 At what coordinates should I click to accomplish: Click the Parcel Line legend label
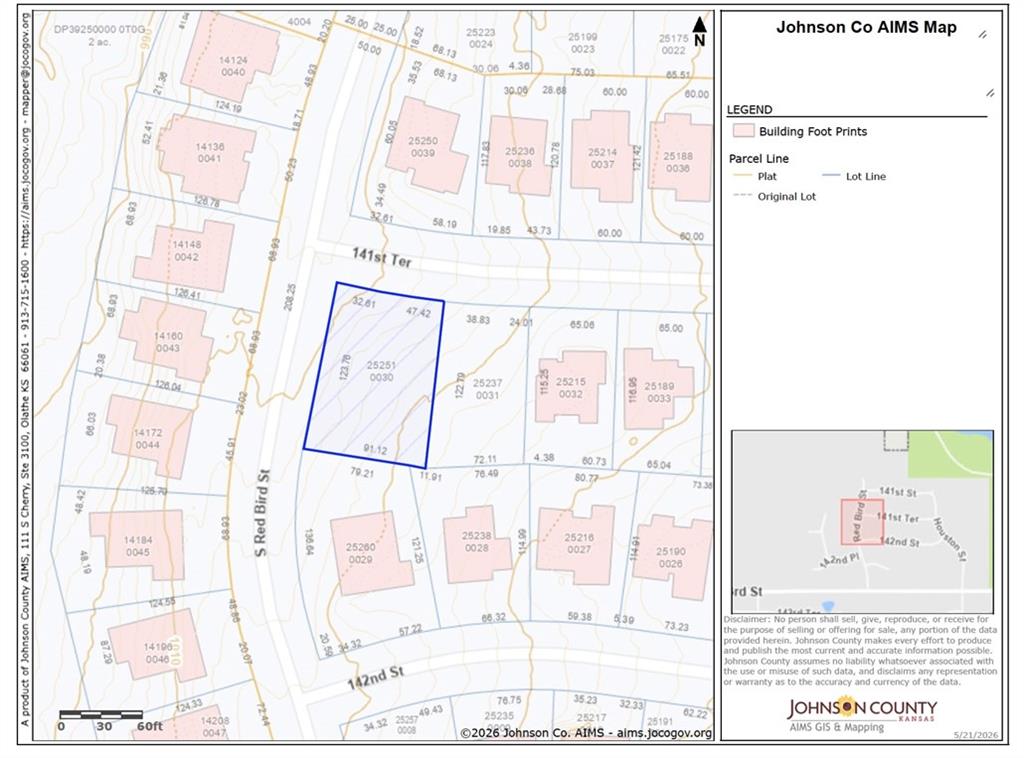pos(758,159)
